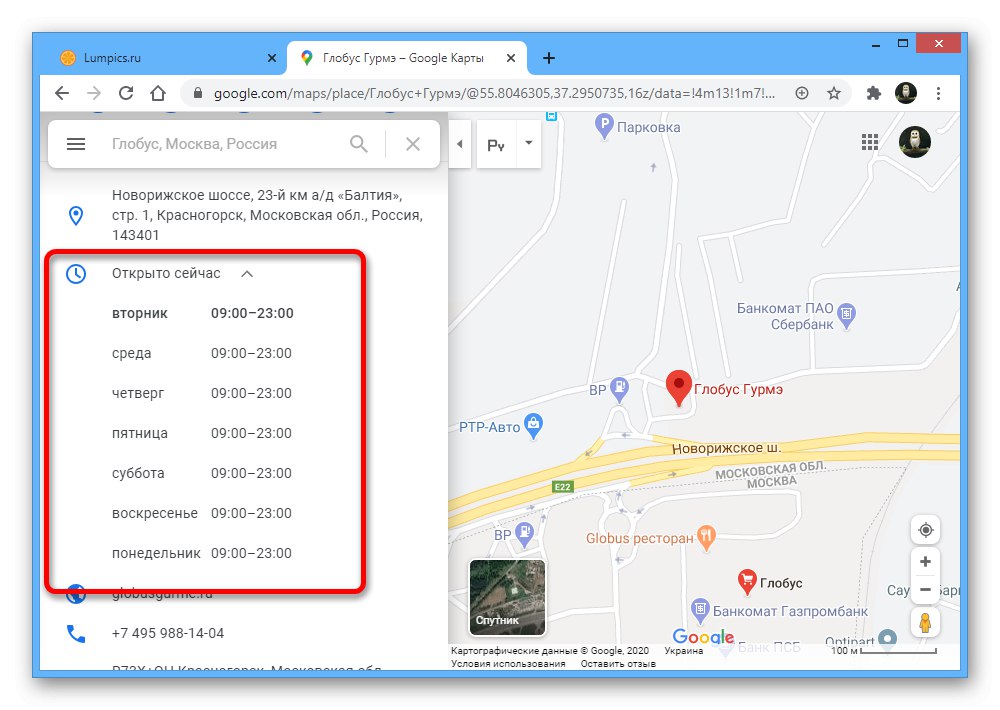
Task: Open the Google account owl avatar on map
Action: [x=915, y=142]
